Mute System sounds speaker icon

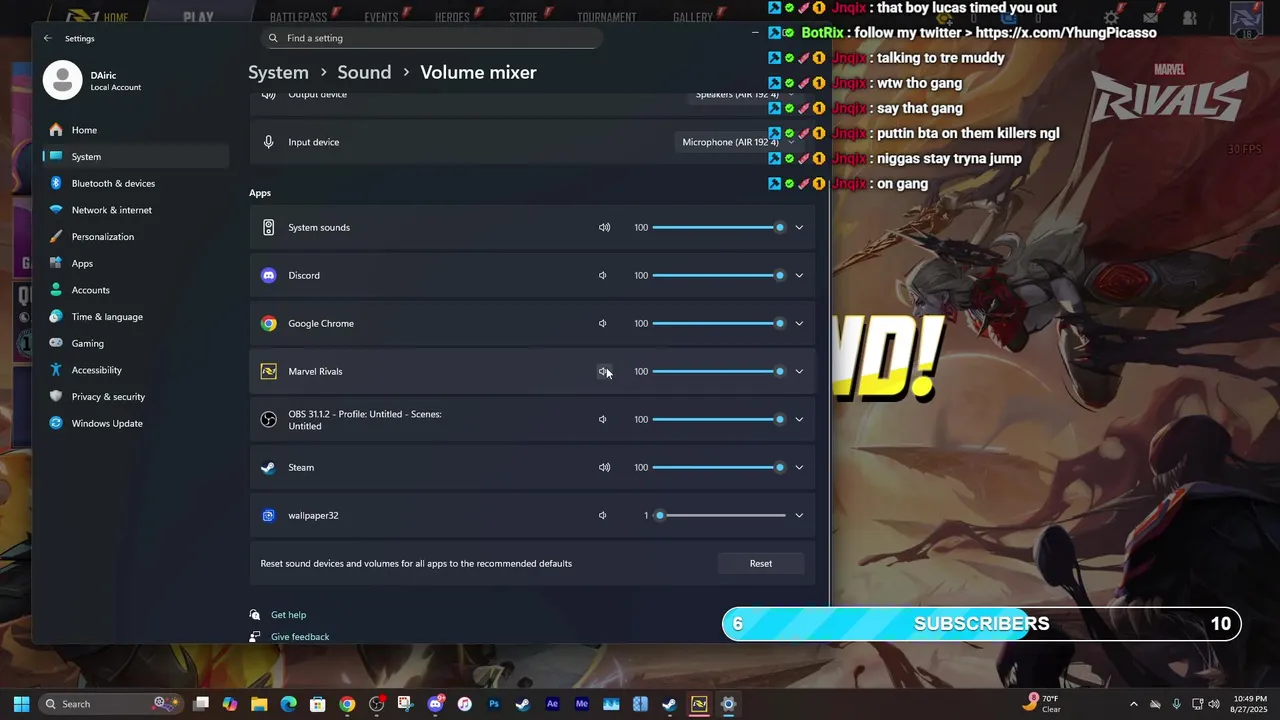[x=604, y=227]
